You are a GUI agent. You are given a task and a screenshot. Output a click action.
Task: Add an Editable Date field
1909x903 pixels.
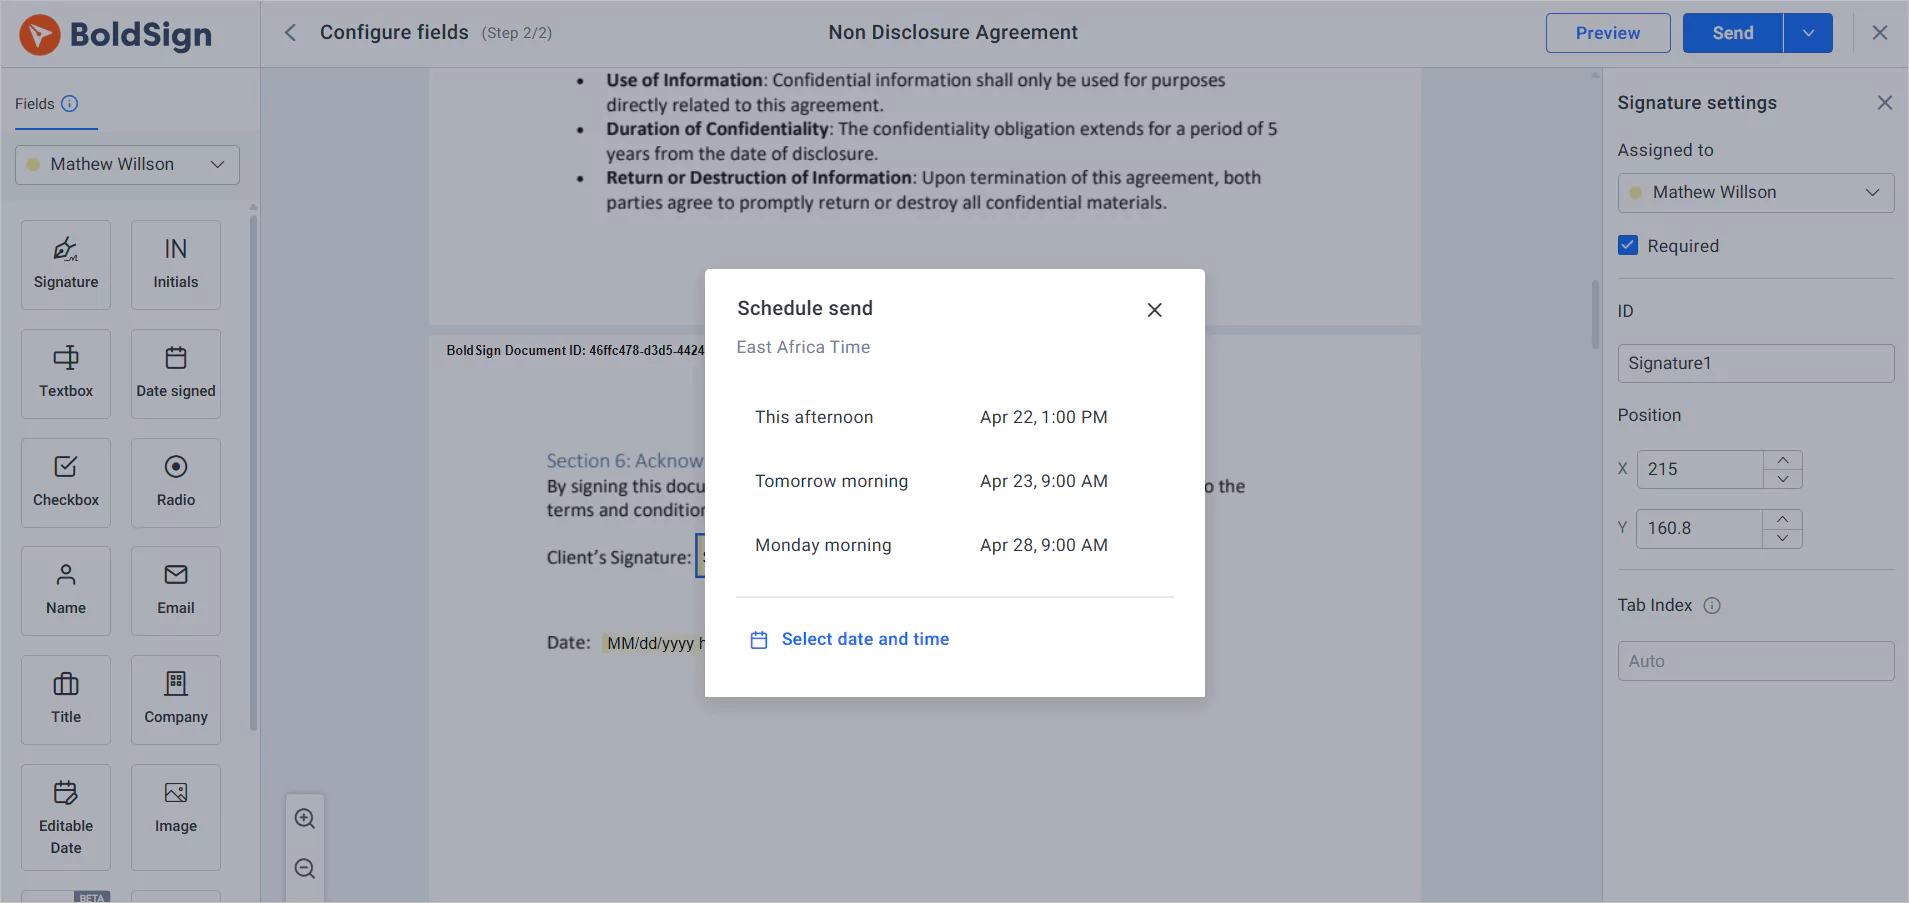[66, 818]
